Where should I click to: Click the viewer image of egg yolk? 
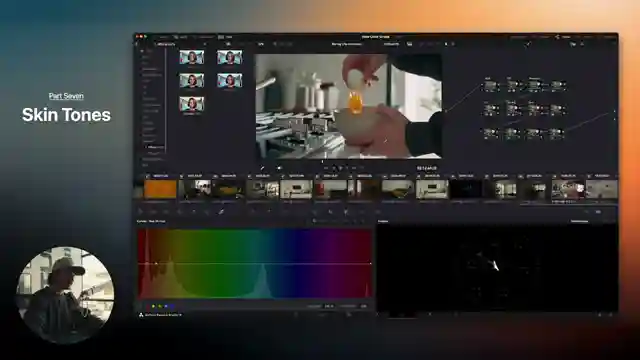[348, 106]
